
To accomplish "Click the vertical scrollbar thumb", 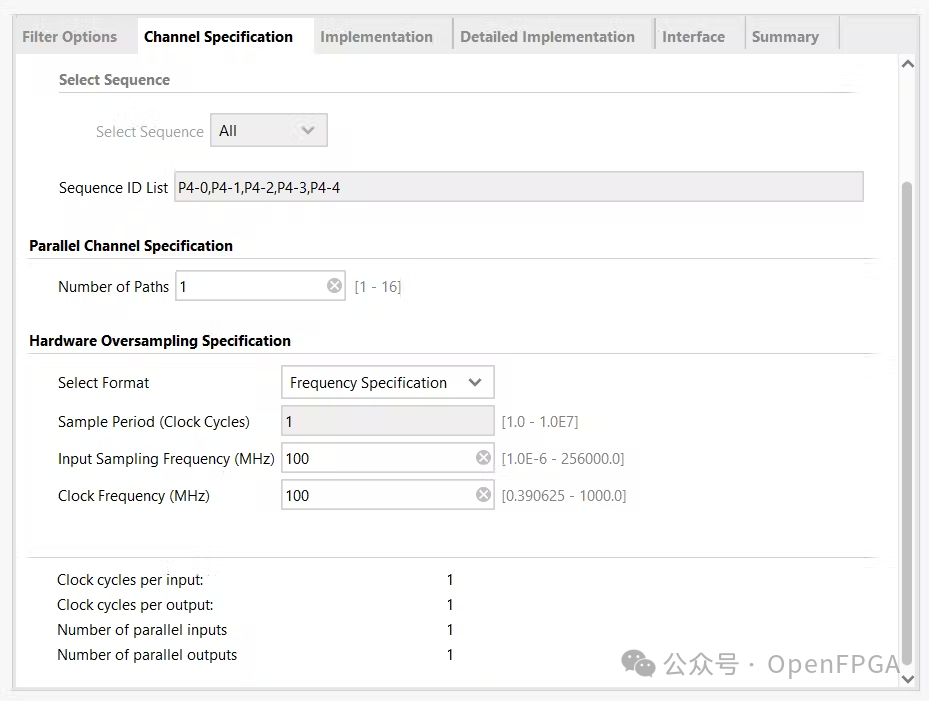I will pos(907,420).
